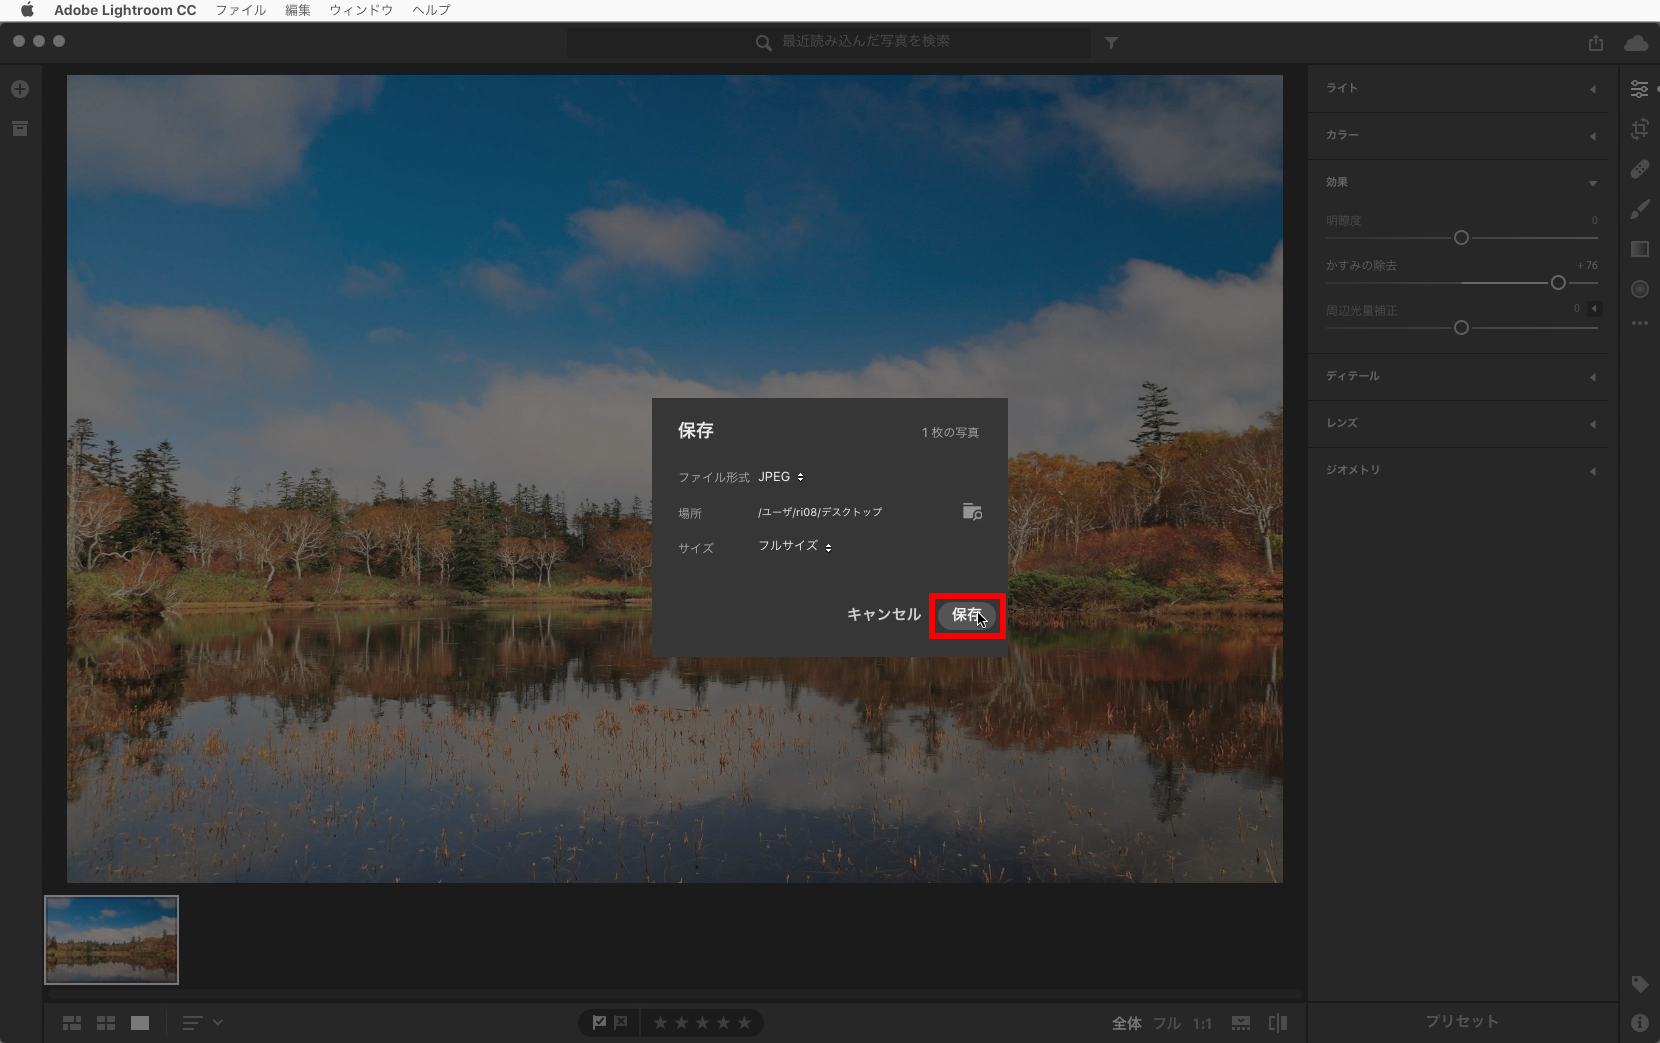Screen dimensions: 1660x1043
Task: Open the My Photos archive panel
Action: (x=20, y=129)
